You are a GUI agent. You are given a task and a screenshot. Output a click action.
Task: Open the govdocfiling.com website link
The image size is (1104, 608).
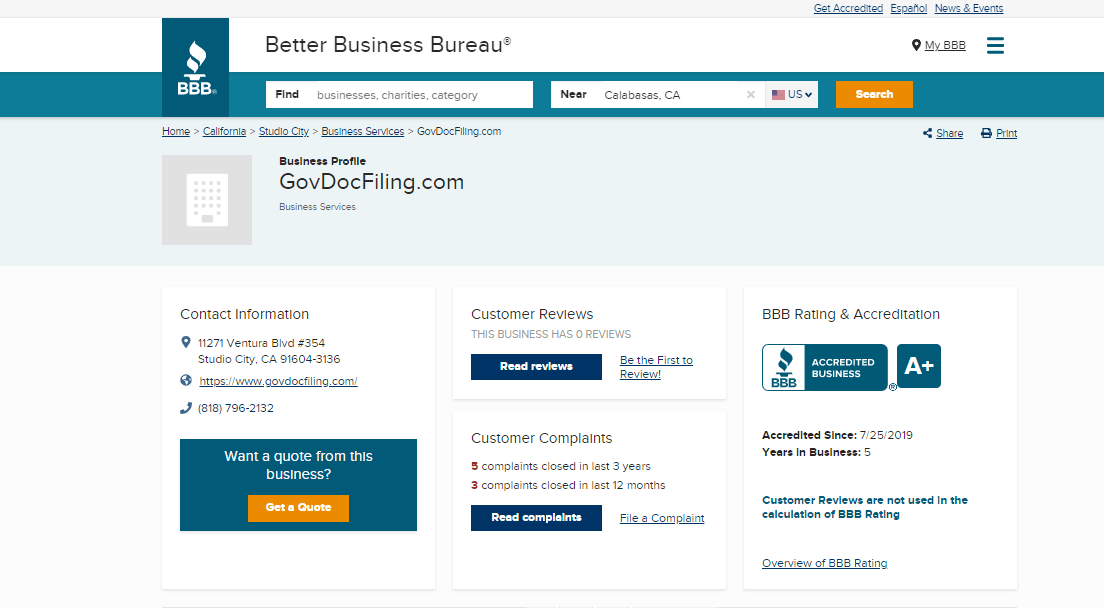point(278,381)
